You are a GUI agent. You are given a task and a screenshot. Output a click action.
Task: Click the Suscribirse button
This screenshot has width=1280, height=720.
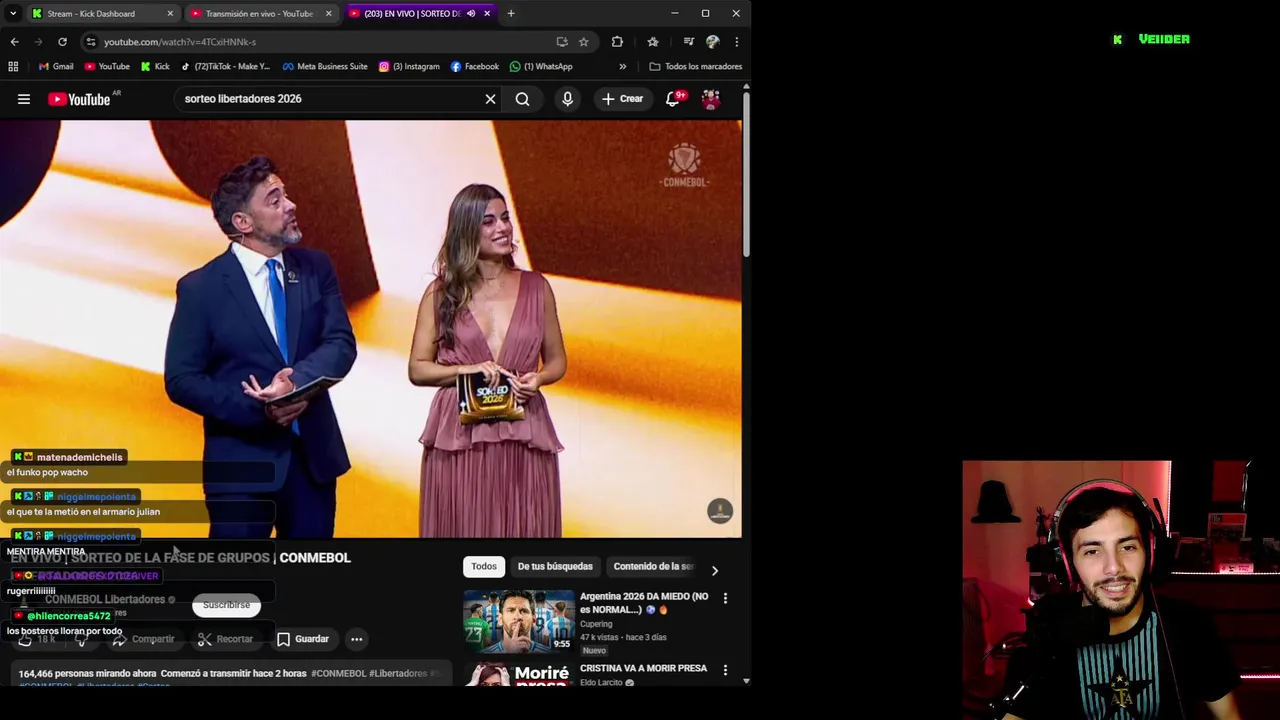(226, 605)
